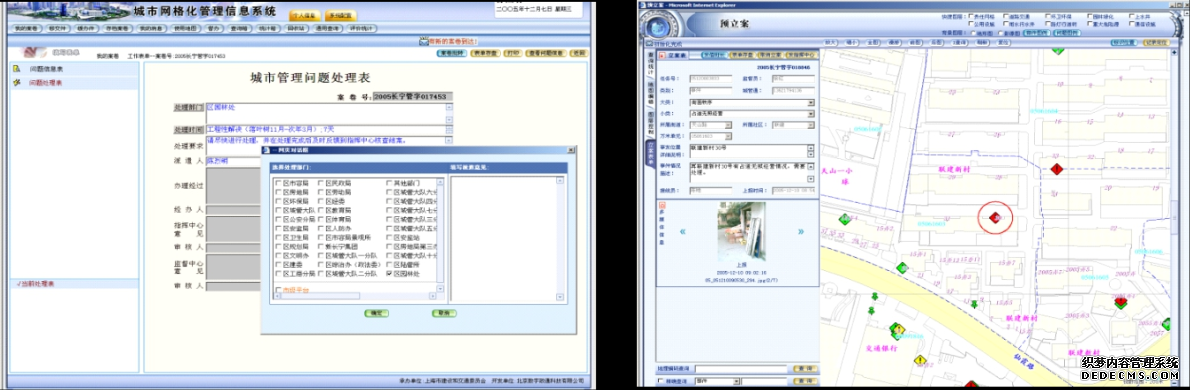Click horizontal scrollbar of department list
Screen dimensions: 1190x390
point(354,297)
